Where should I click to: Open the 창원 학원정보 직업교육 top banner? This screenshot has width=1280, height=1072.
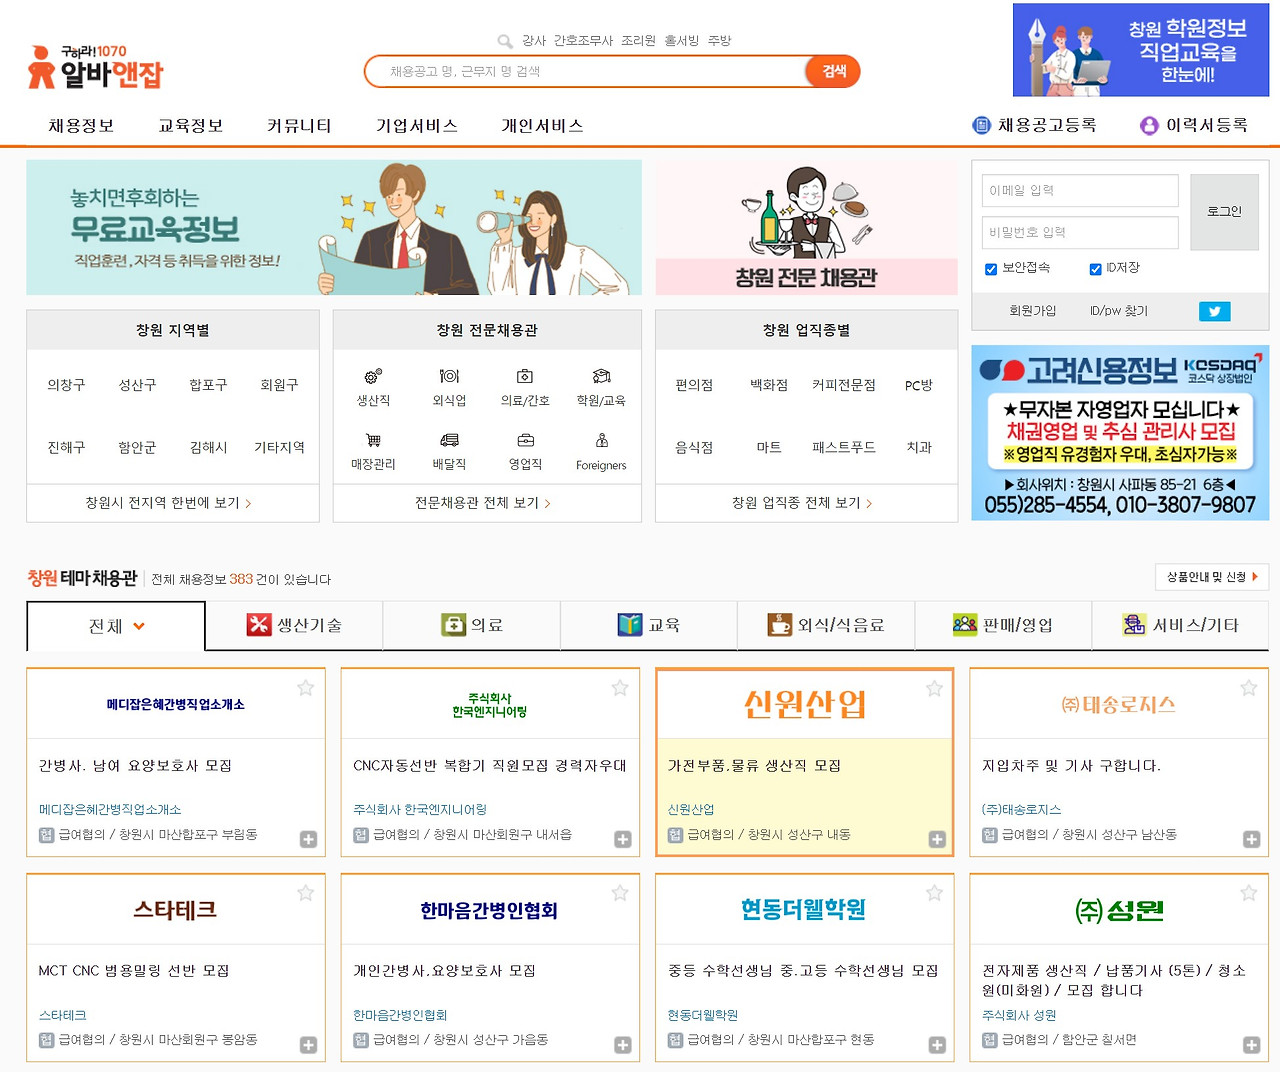1141,50
